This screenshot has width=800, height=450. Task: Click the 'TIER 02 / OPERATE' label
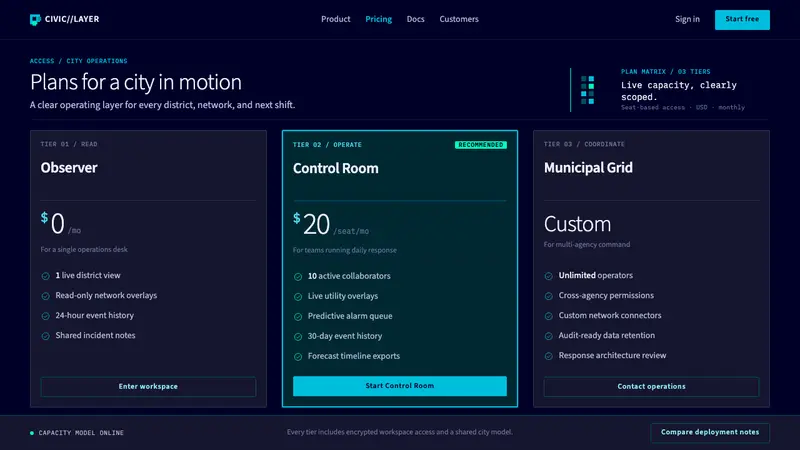tap(327, 145)
